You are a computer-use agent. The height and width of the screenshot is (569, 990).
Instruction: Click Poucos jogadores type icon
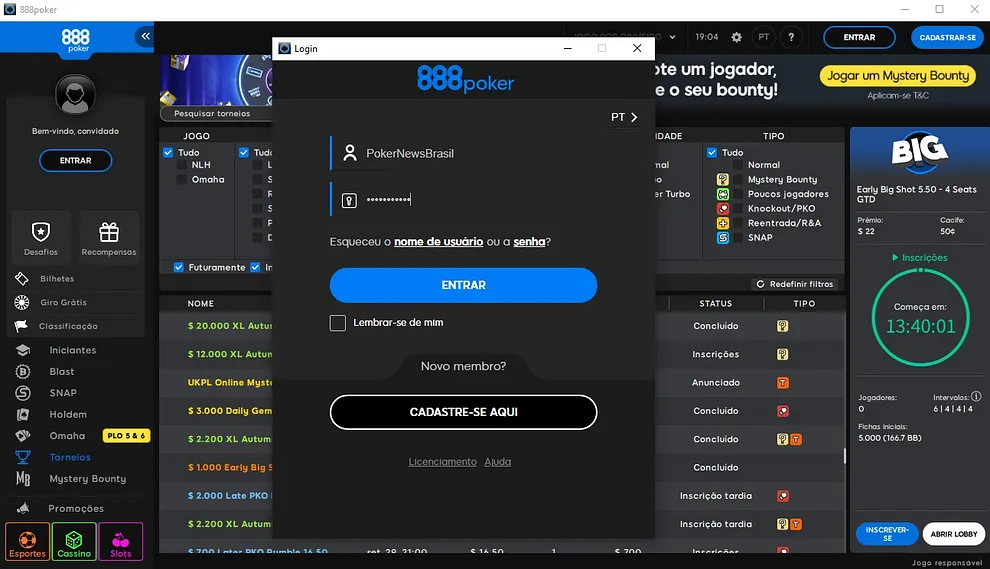tap(723, 194)
